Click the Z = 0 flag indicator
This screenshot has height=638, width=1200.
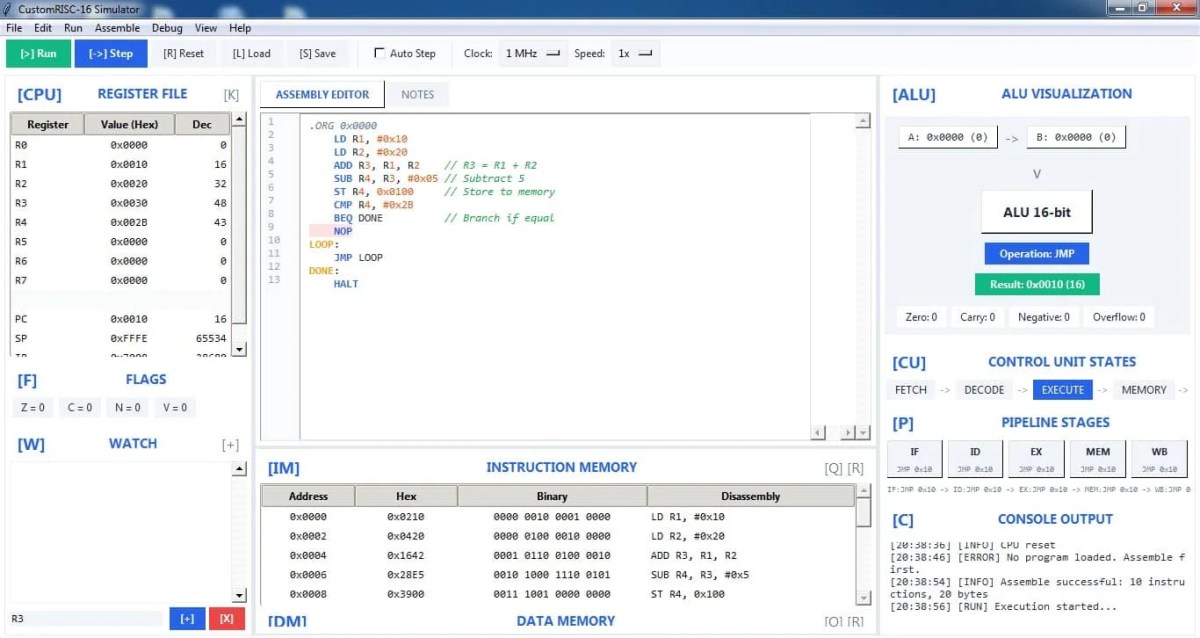[33, 407]
